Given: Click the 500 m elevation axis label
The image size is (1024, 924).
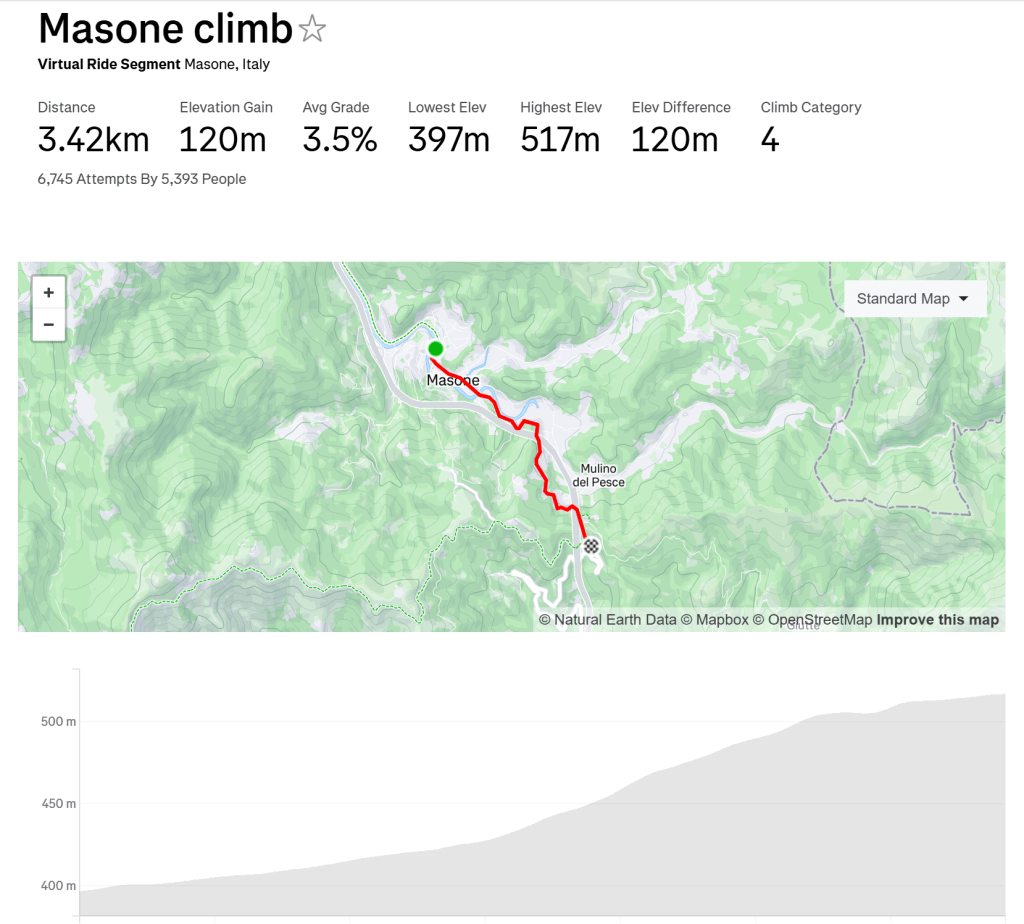Looking at the screenshot, I should click(x=57, y=721).
